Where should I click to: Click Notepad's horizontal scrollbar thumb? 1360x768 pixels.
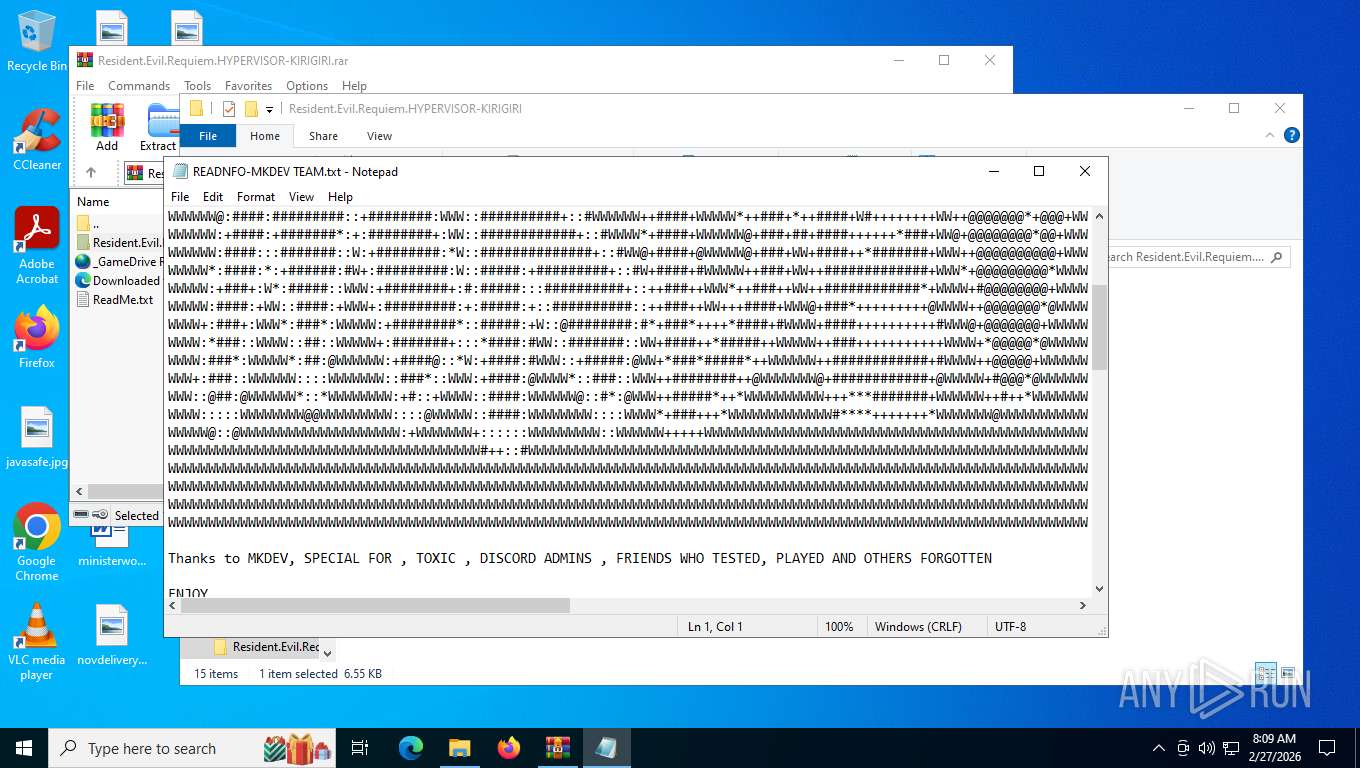click(x=375, y=605)
